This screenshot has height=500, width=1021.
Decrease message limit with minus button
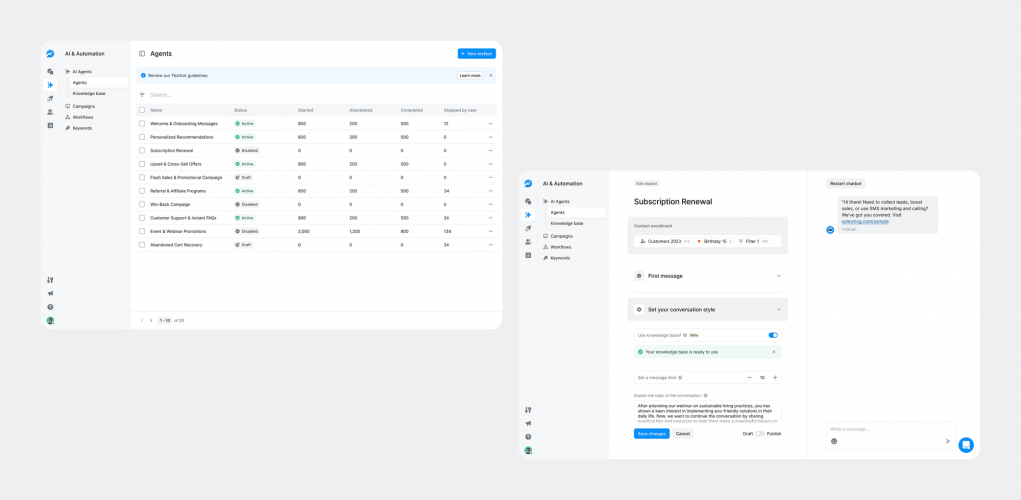(x=749, y=378)
